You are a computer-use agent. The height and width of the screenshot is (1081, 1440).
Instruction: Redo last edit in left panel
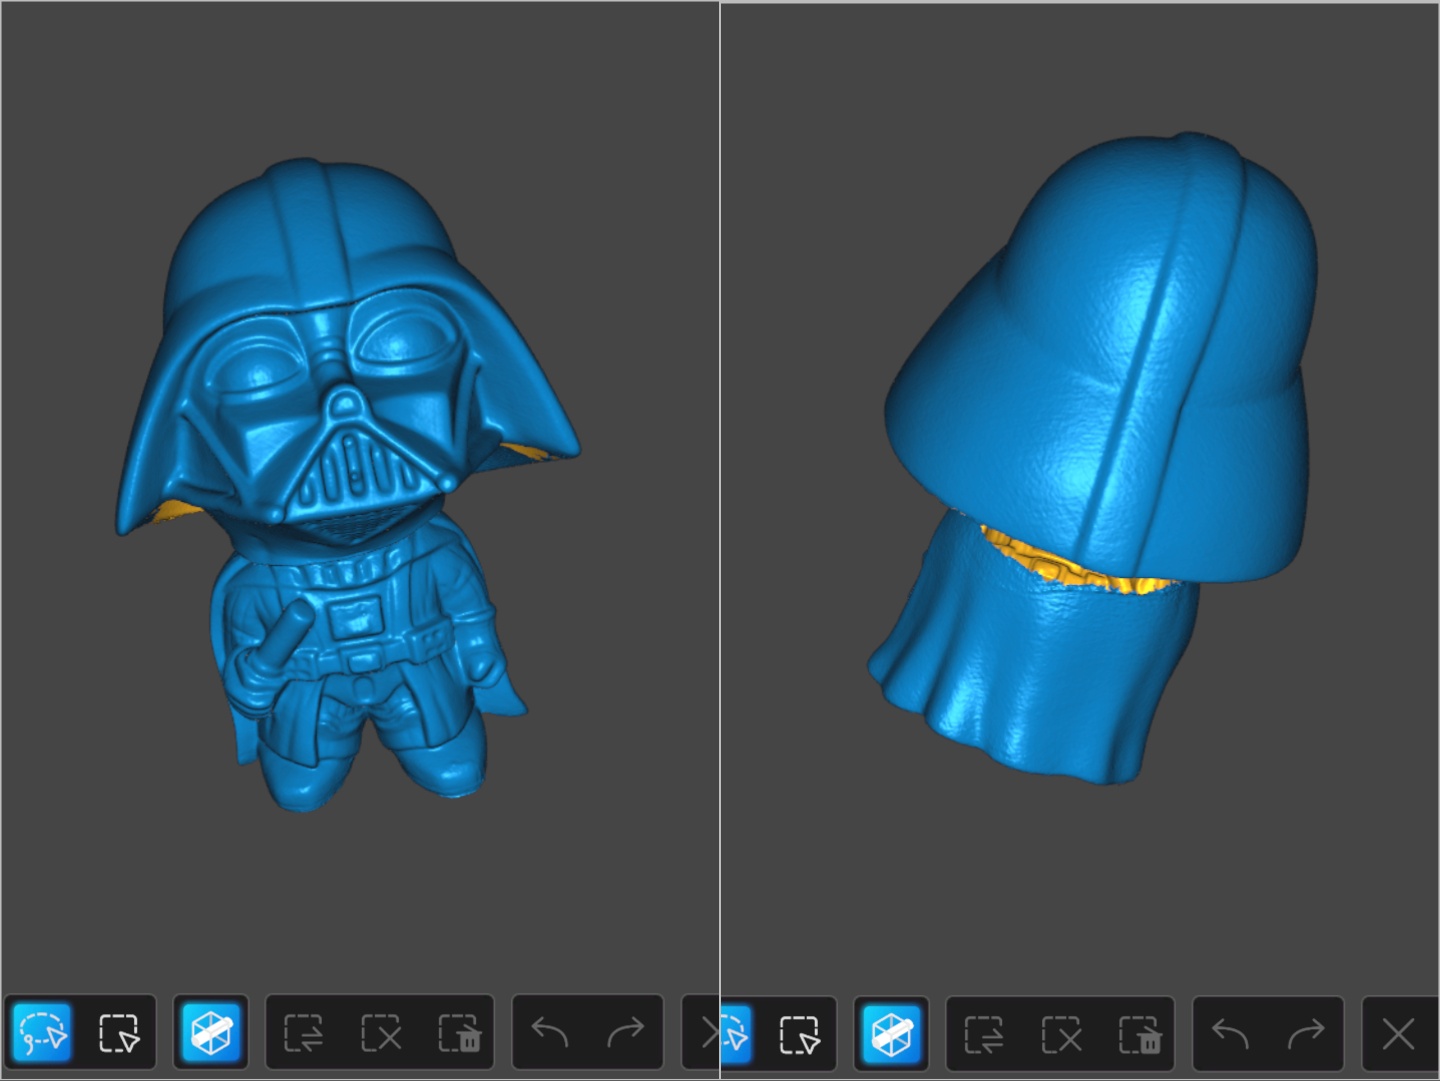pyautogui.click(x=626, y=1033)
